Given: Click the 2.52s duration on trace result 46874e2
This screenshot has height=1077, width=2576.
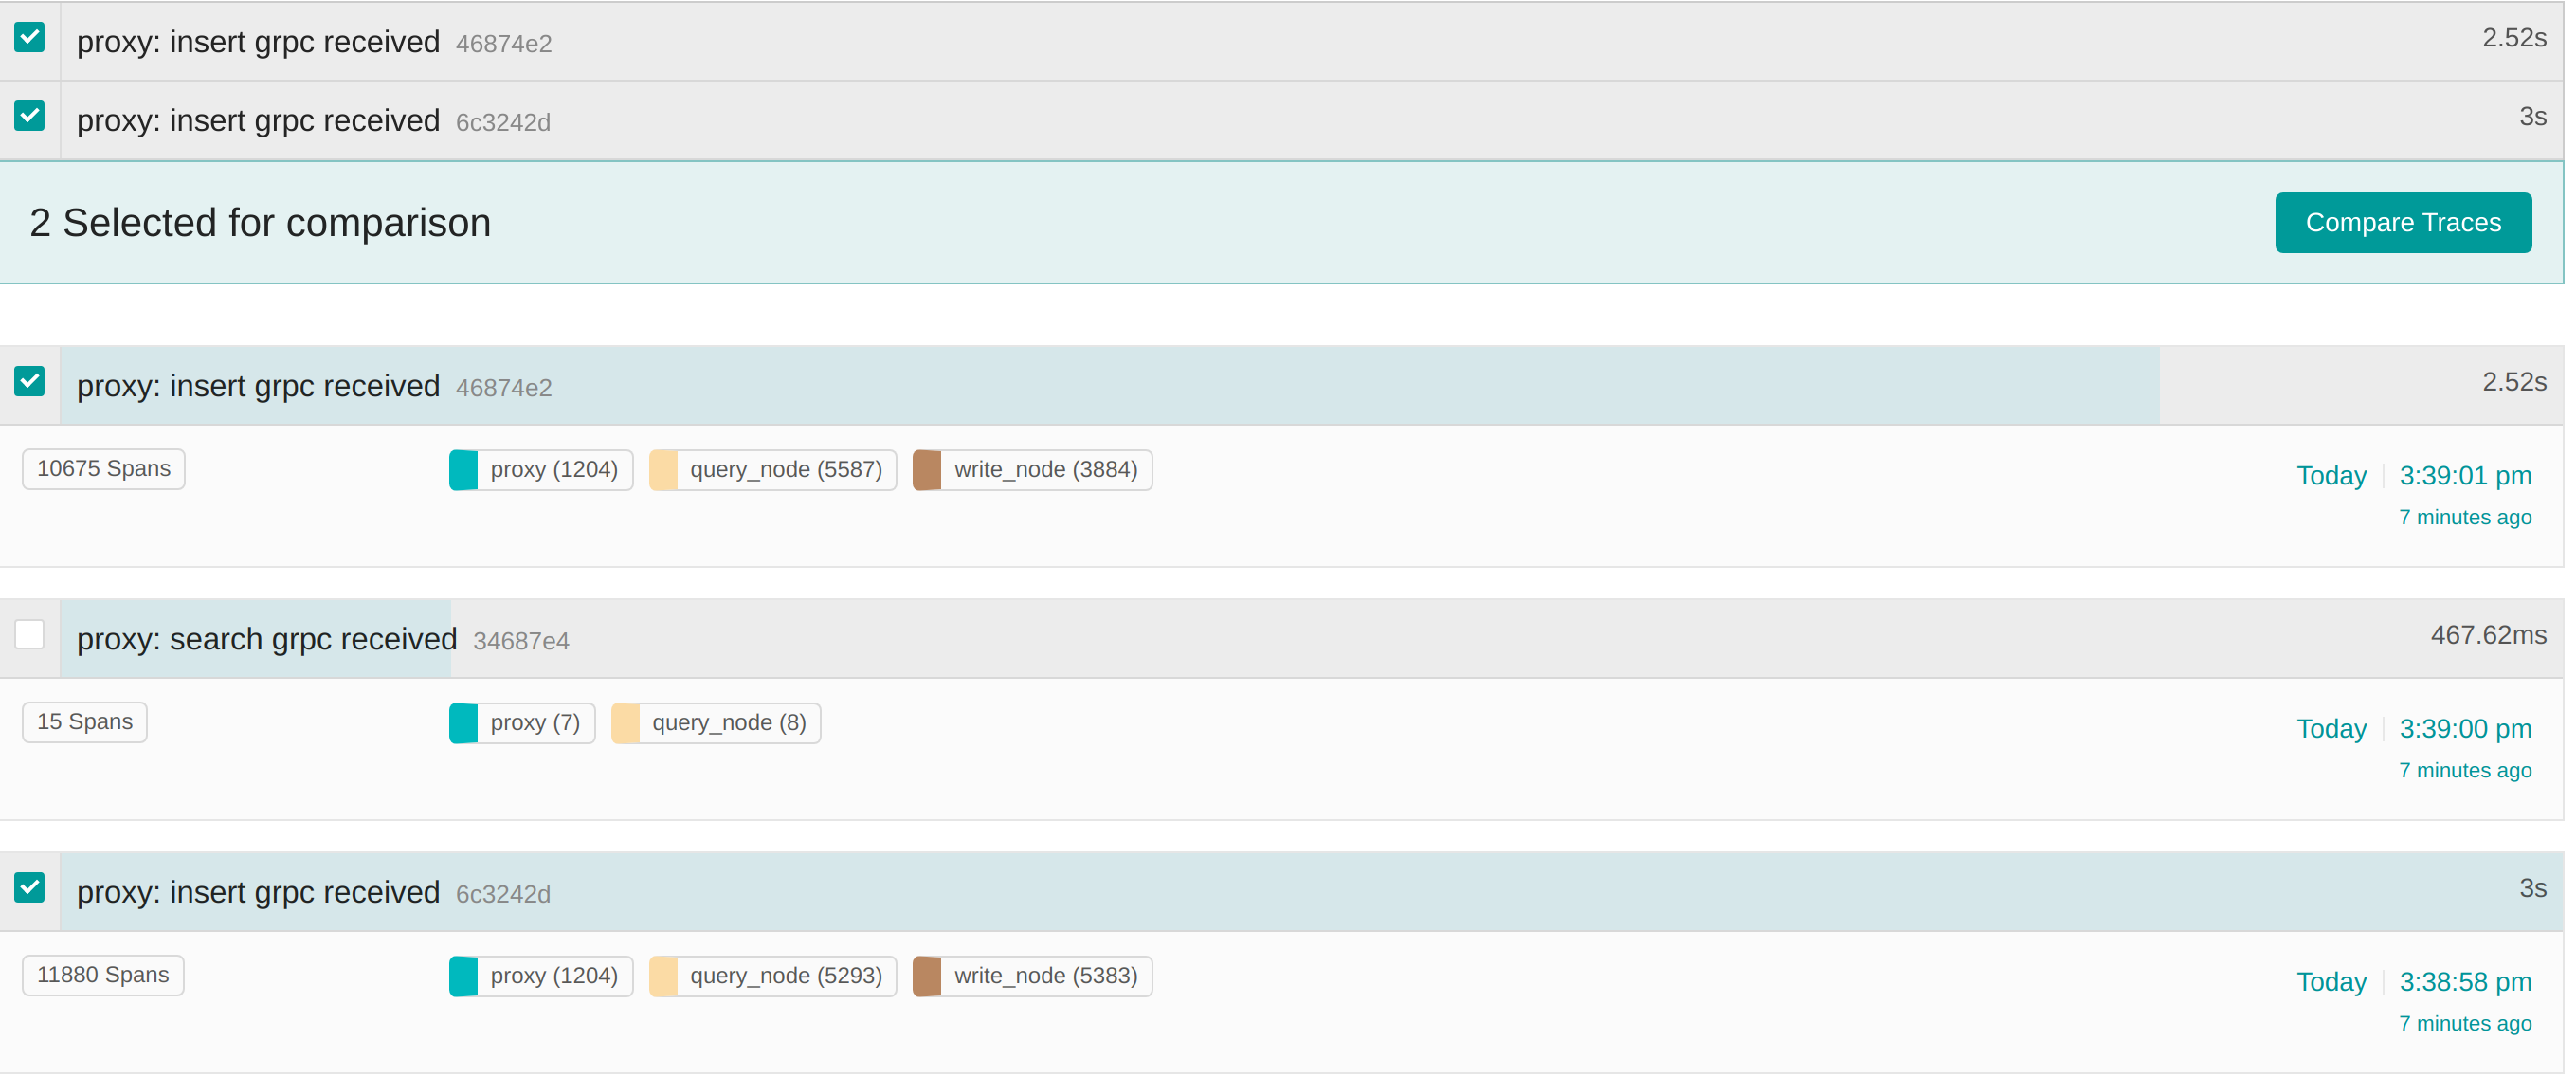Looking at the screenshot, I should click(2514, 382).
